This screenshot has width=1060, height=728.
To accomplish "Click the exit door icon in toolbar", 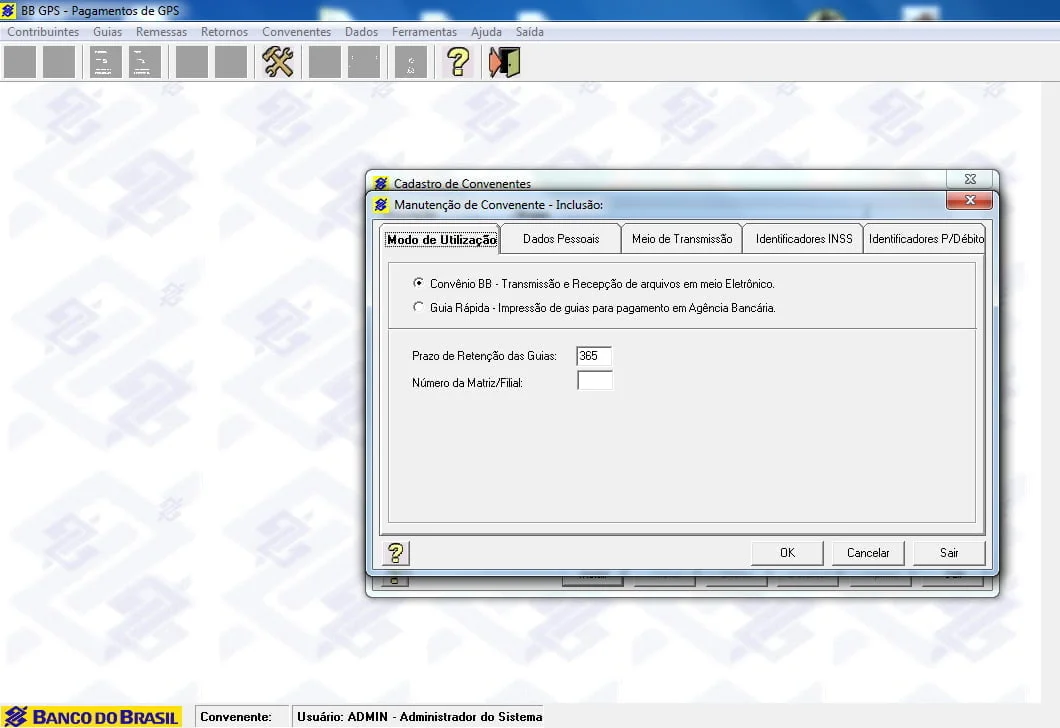I will tap(504, 62).
